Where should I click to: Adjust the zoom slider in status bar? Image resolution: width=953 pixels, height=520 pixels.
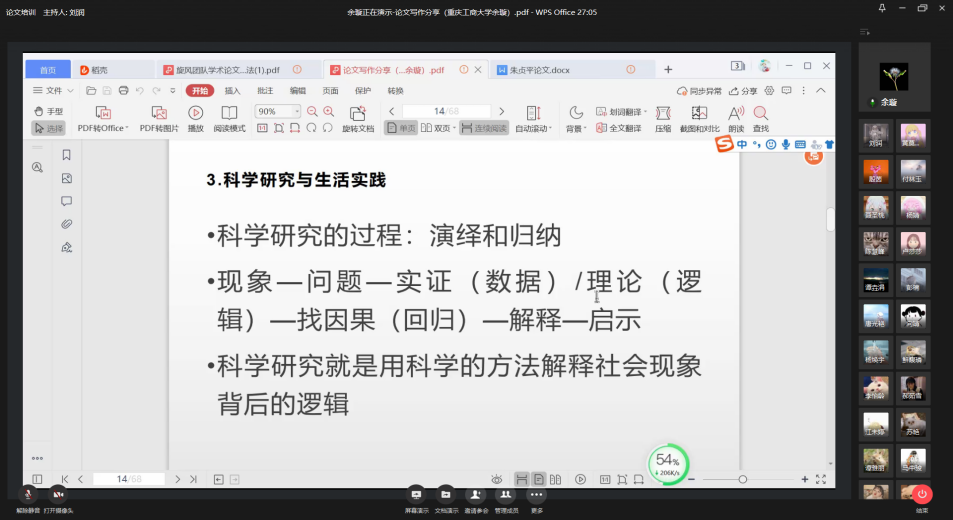pyautogui.click(x=742, y=480)
